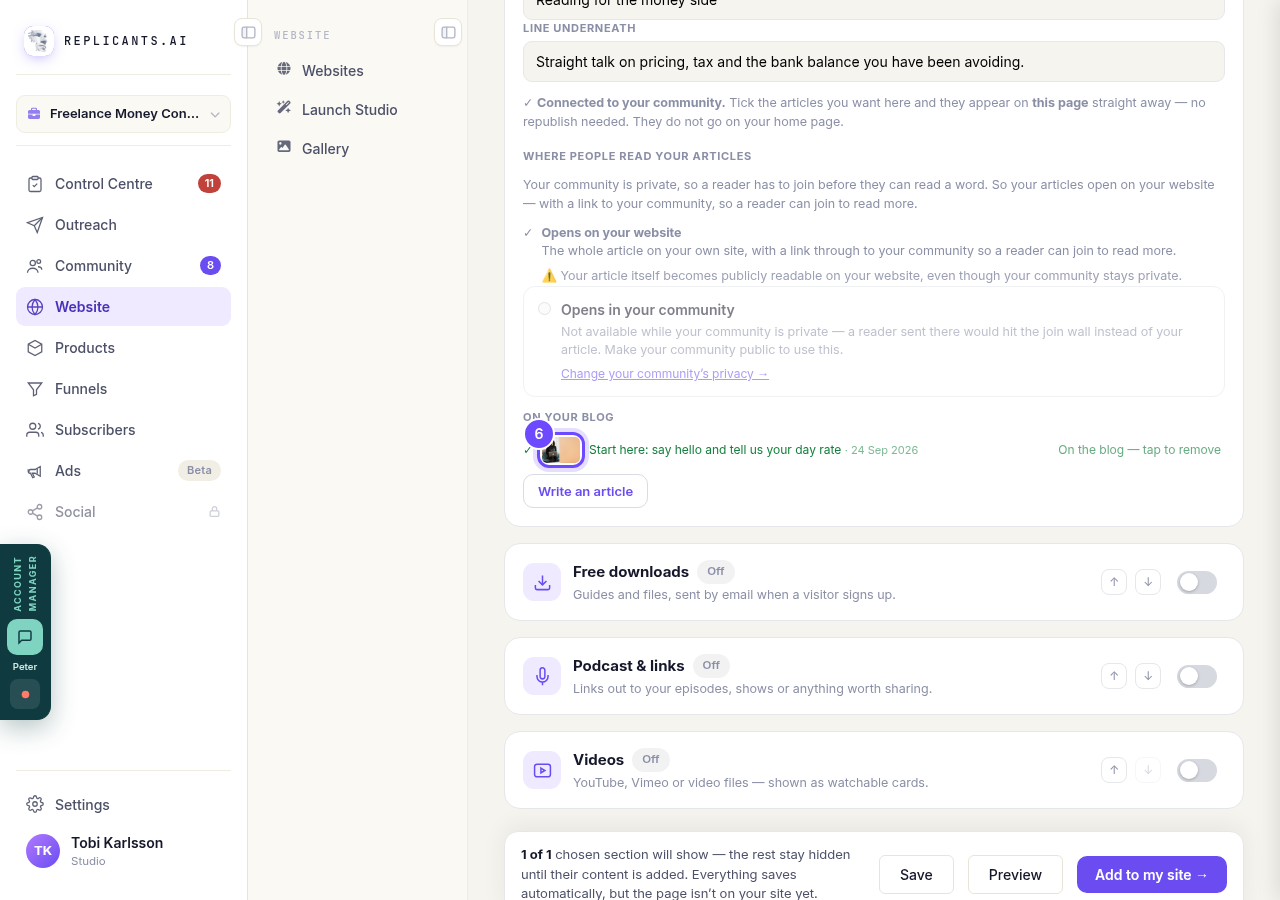Save the page with the Save button

pos(916,875)
